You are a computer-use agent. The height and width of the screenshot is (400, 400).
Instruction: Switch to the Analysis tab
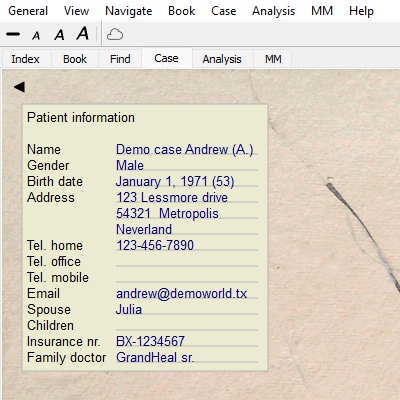[222, 59]
